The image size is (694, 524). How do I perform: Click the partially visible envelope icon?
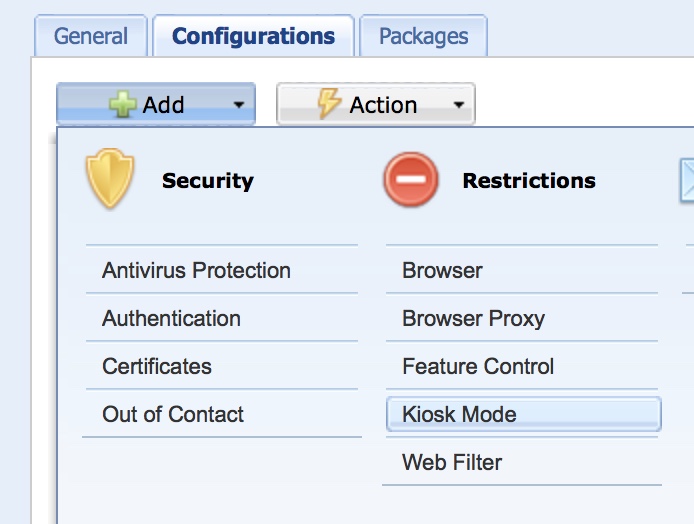[x=686, y=181]
